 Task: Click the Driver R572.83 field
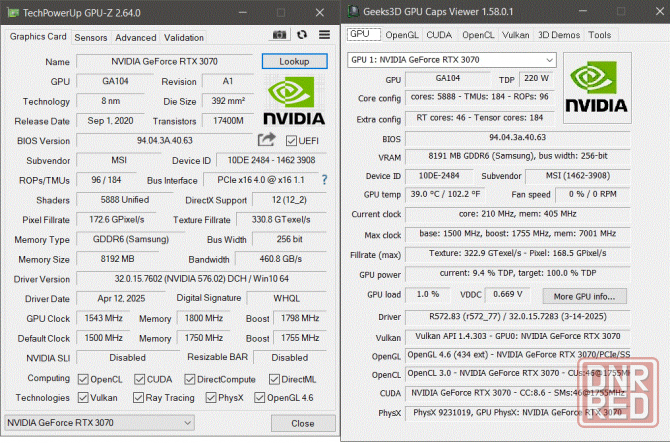tap(517, 317)
